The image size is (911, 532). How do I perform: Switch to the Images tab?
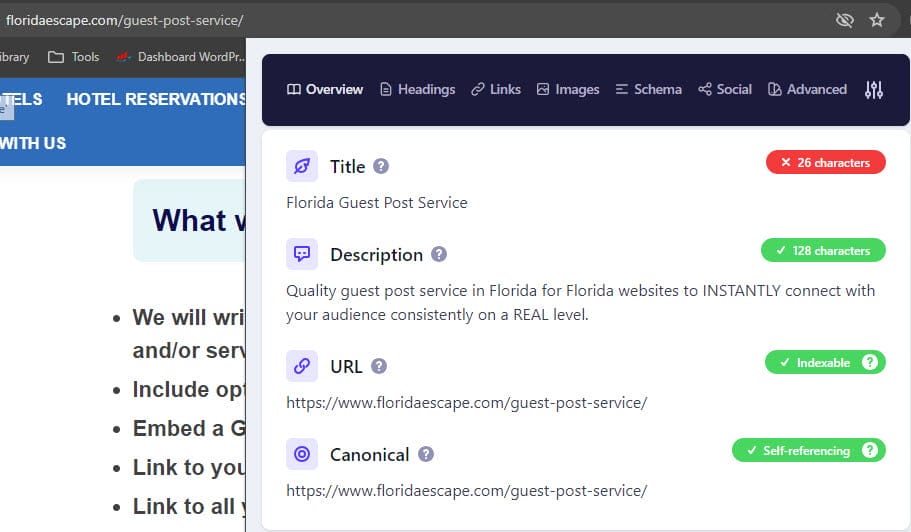568,90
